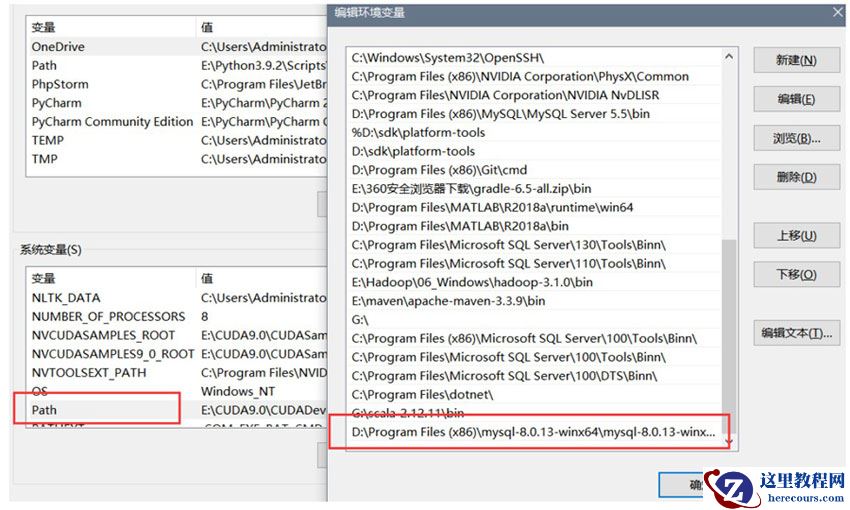Select NUMBER_OF_PROCESSORS system variable row

pos(177,317)
